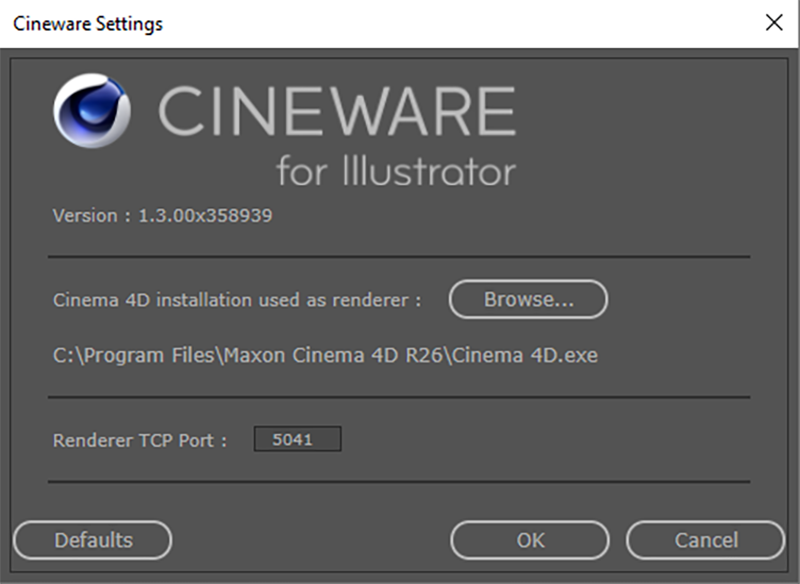Click the 'Cinema 4D installation used as renderer' label
The width and height of the screenshot is (800, 584).
[x=237, y=300]
